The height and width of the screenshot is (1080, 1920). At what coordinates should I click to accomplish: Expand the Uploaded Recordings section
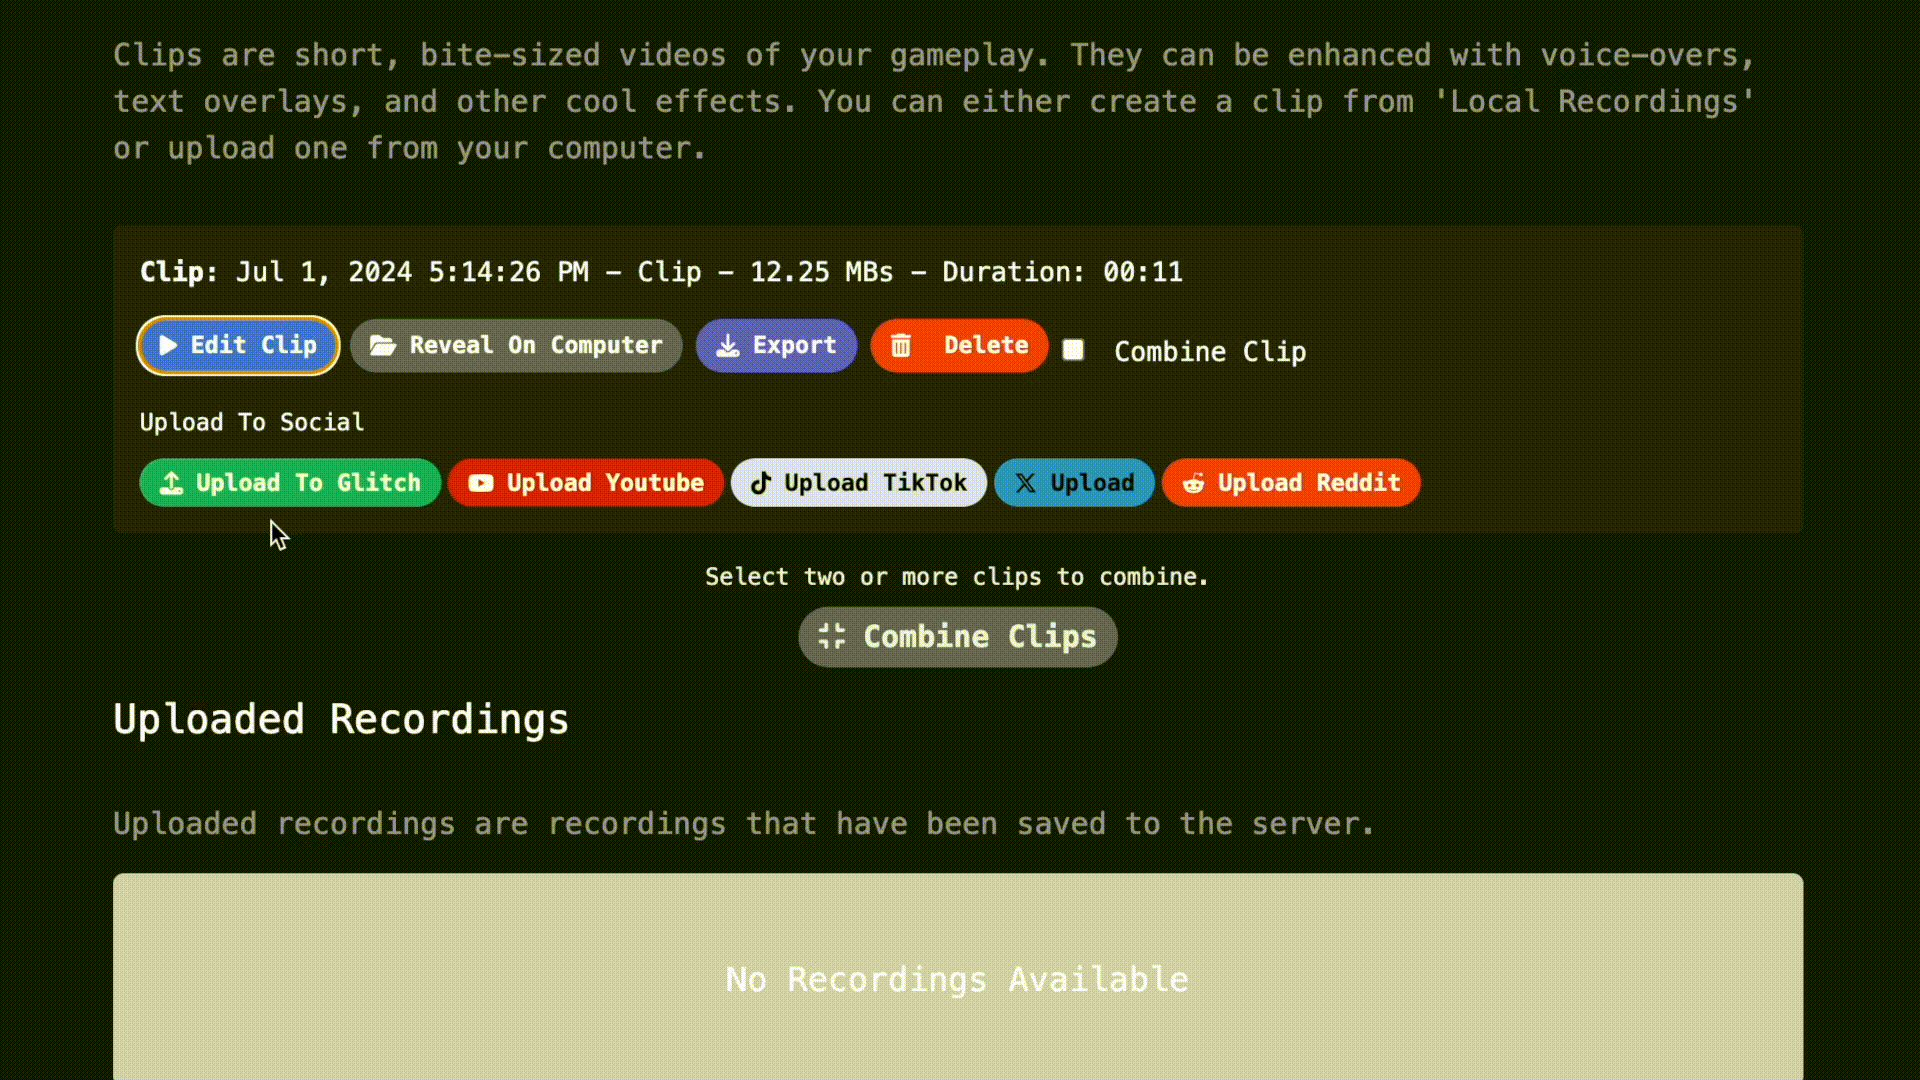(340, 719)
